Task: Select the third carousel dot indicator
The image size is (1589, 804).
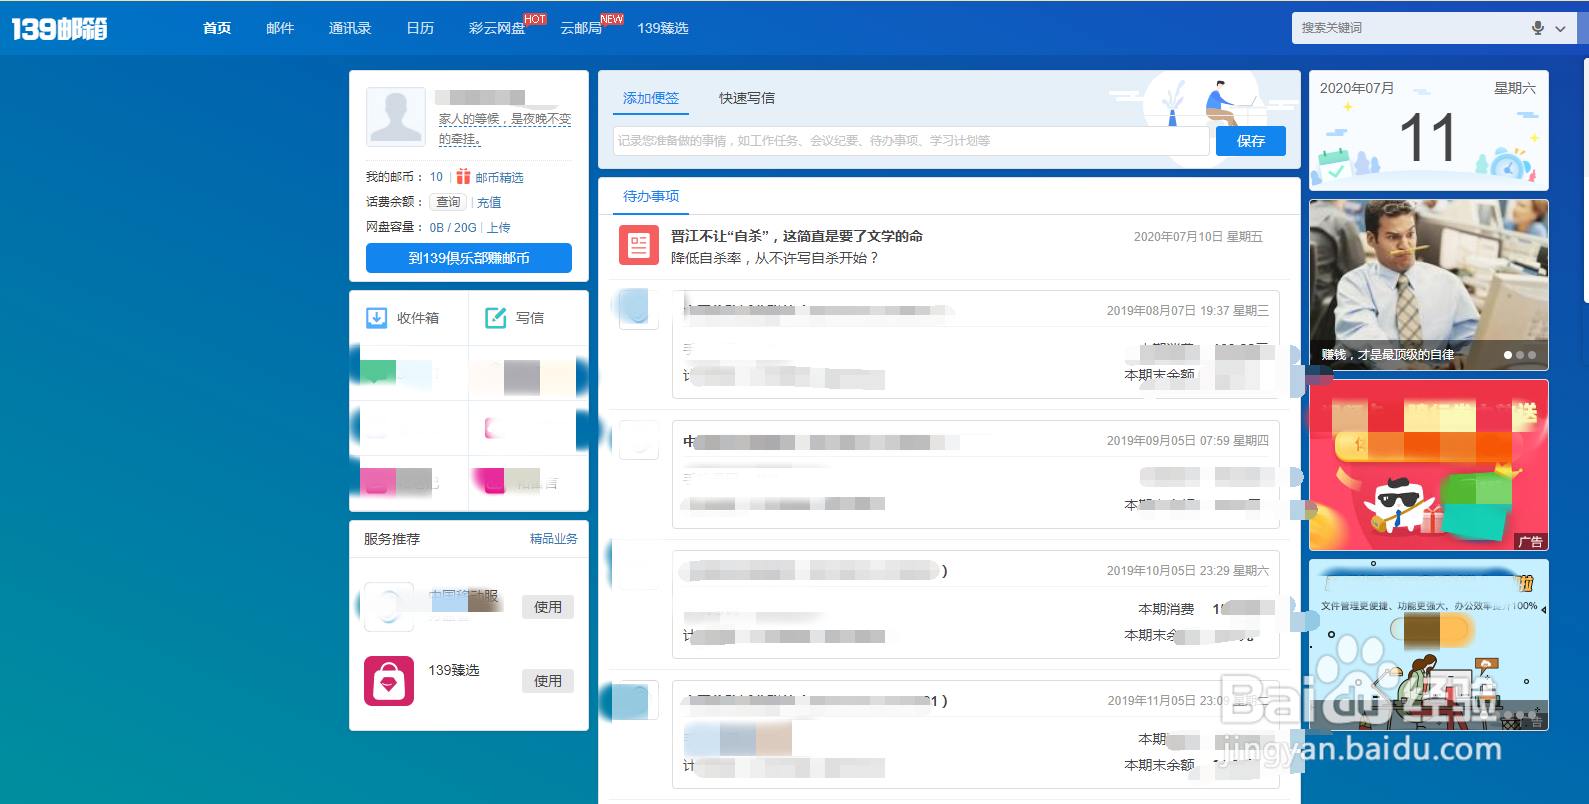Action: pos(1532,355)
